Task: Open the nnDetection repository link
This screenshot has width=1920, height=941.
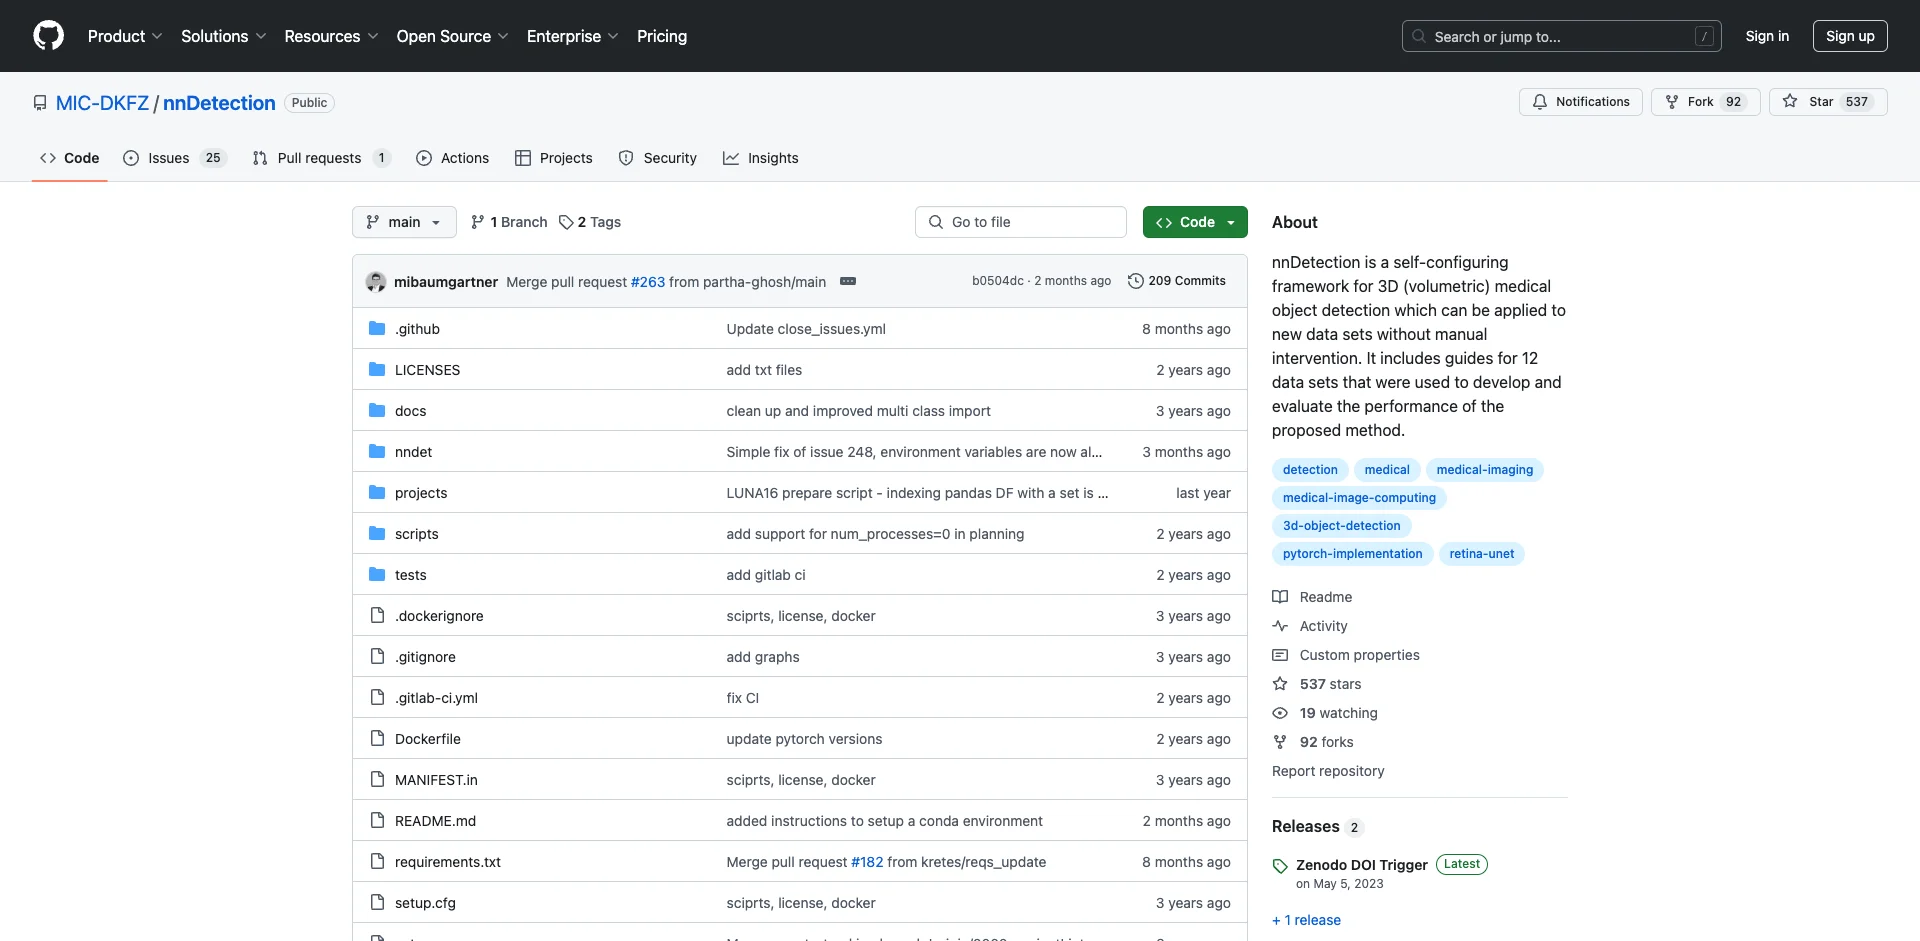Action: click(x=219, y=103)
